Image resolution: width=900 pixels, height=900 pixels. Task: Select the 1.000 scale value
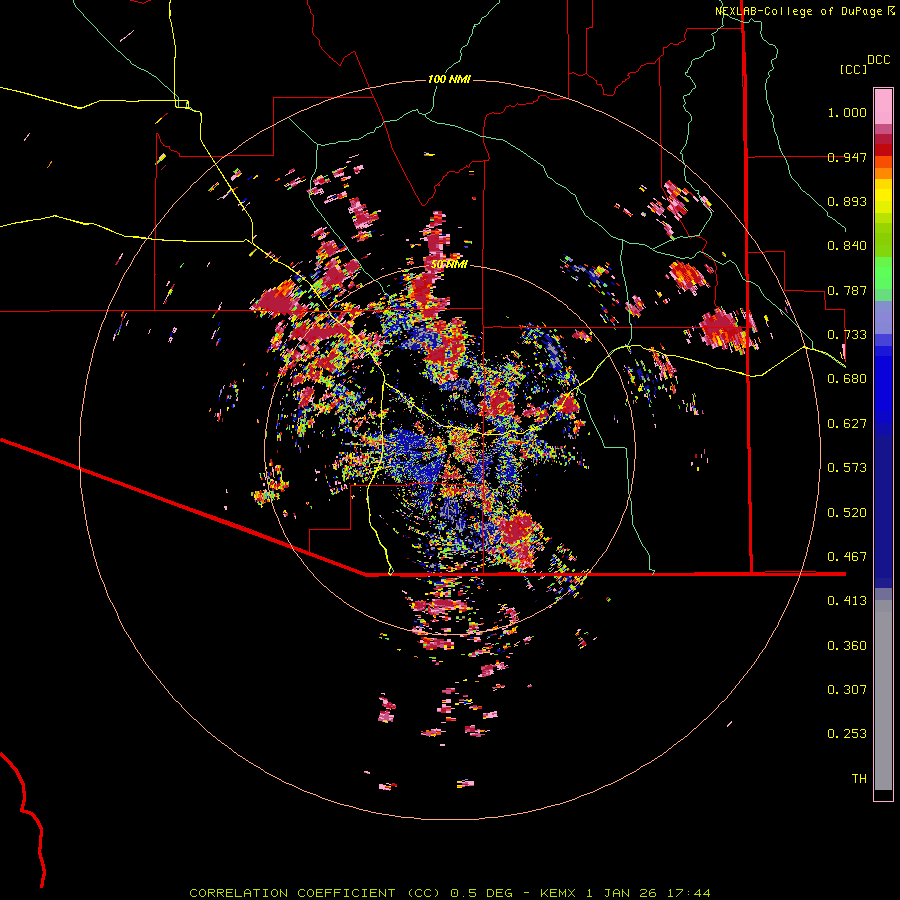tap(847, 112)
